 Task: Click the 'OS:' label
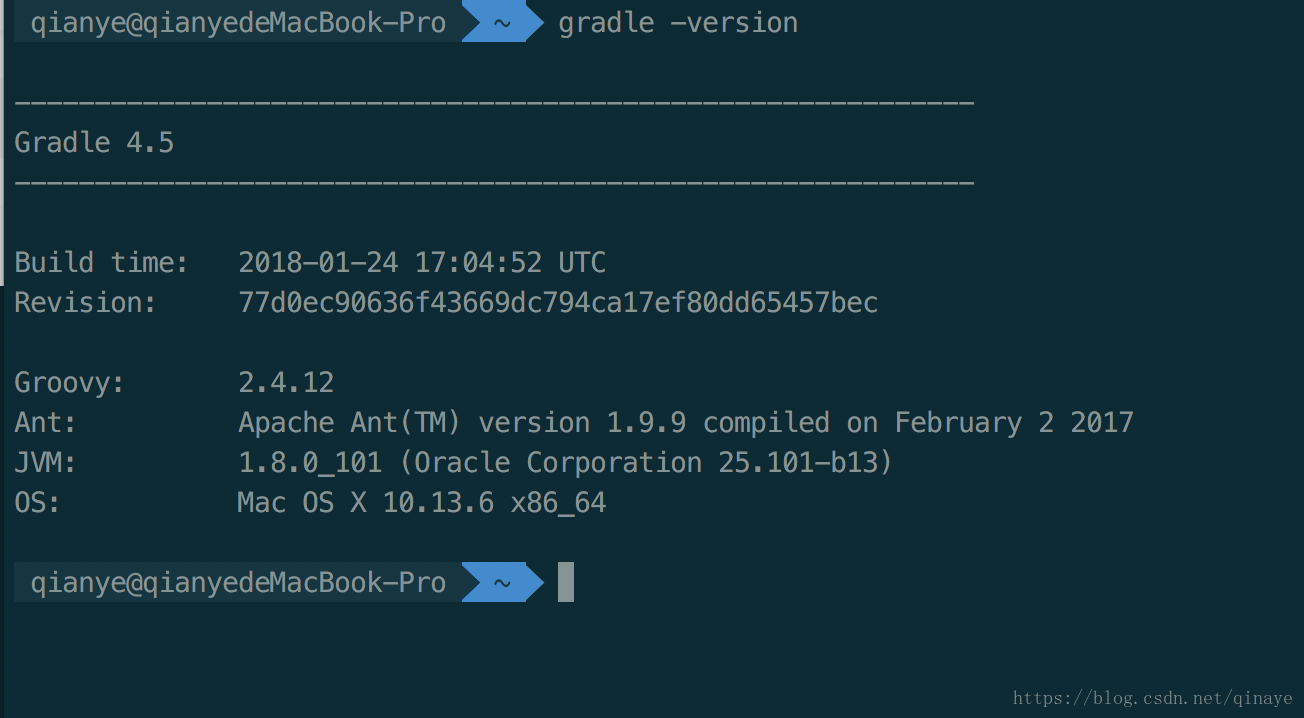(x=38, y=503)
